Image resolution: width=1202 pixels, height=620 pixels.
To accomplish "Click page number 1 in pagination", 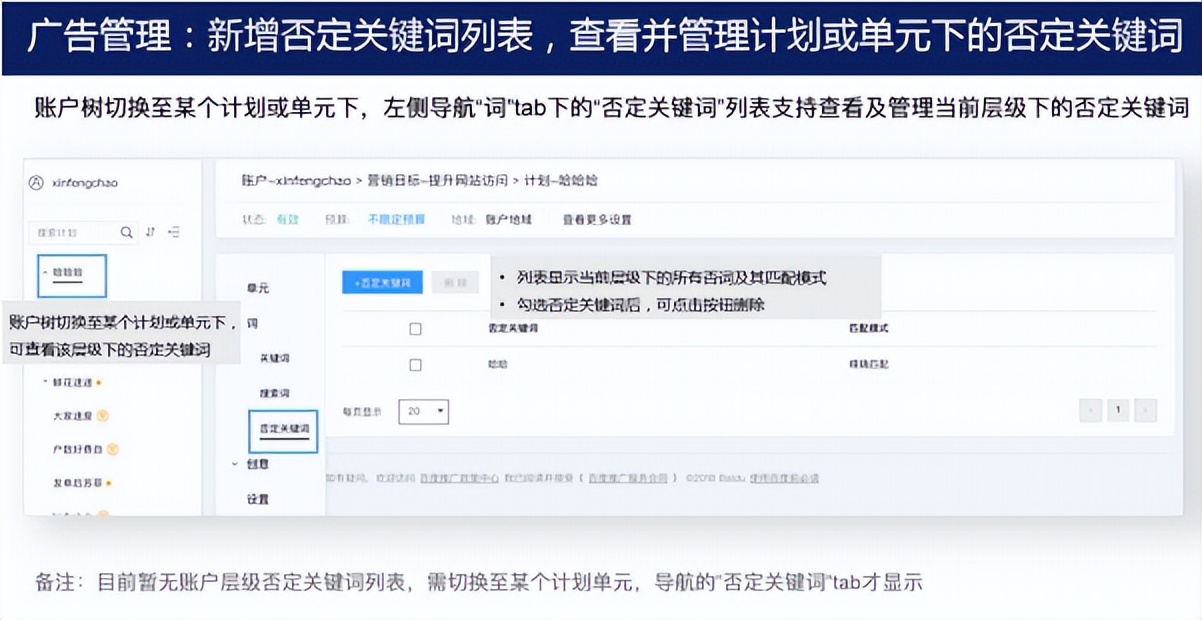I will [x=1118, y=409].
